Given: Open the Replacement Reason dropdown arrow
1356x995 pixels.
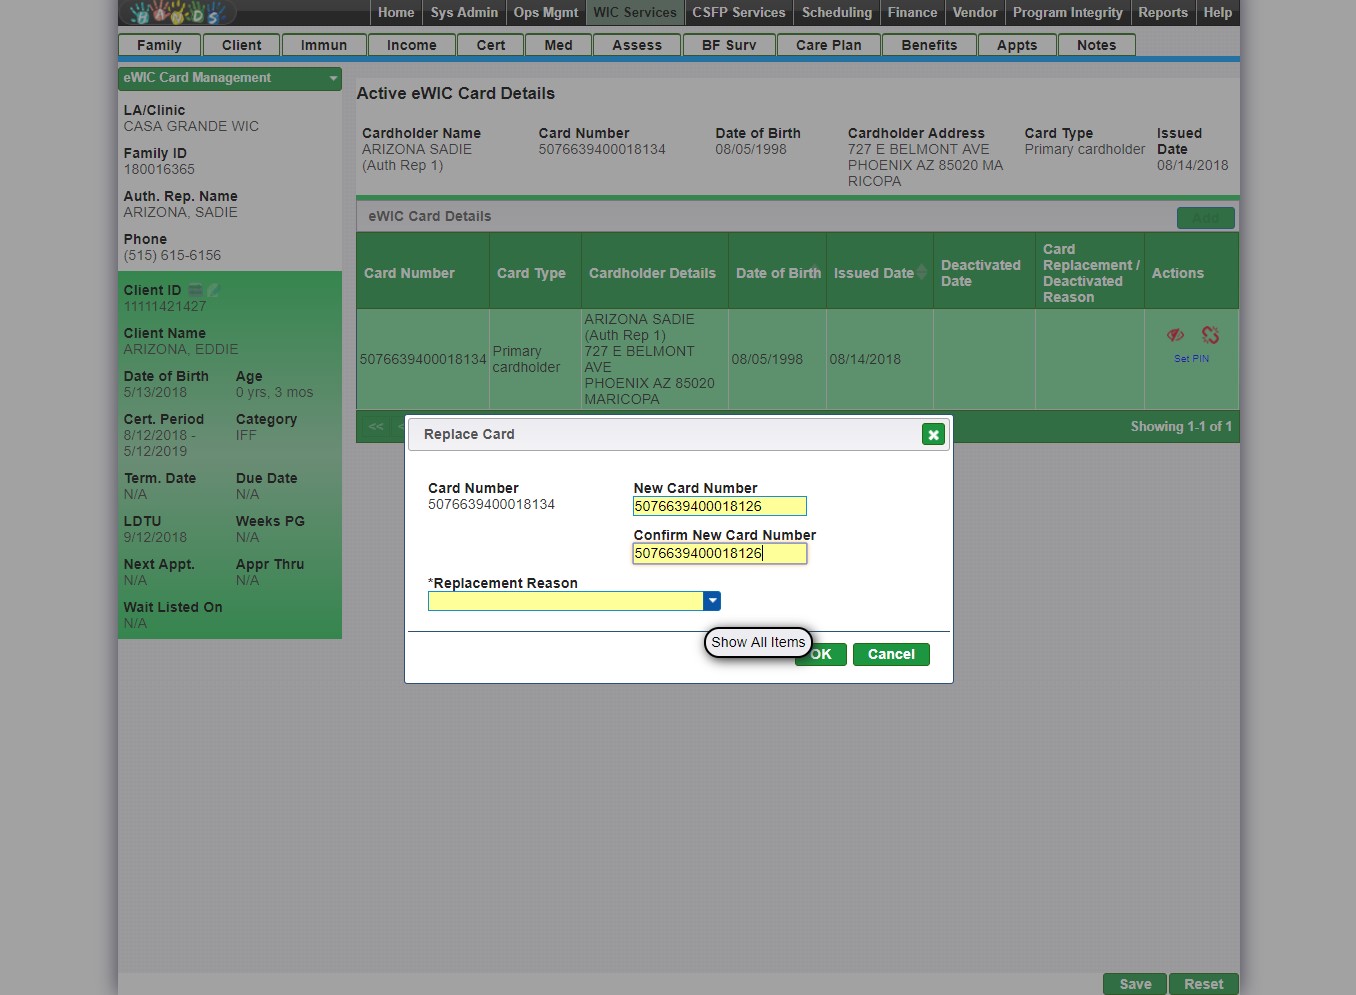Looking at the screenshot, I should (712, 601).
